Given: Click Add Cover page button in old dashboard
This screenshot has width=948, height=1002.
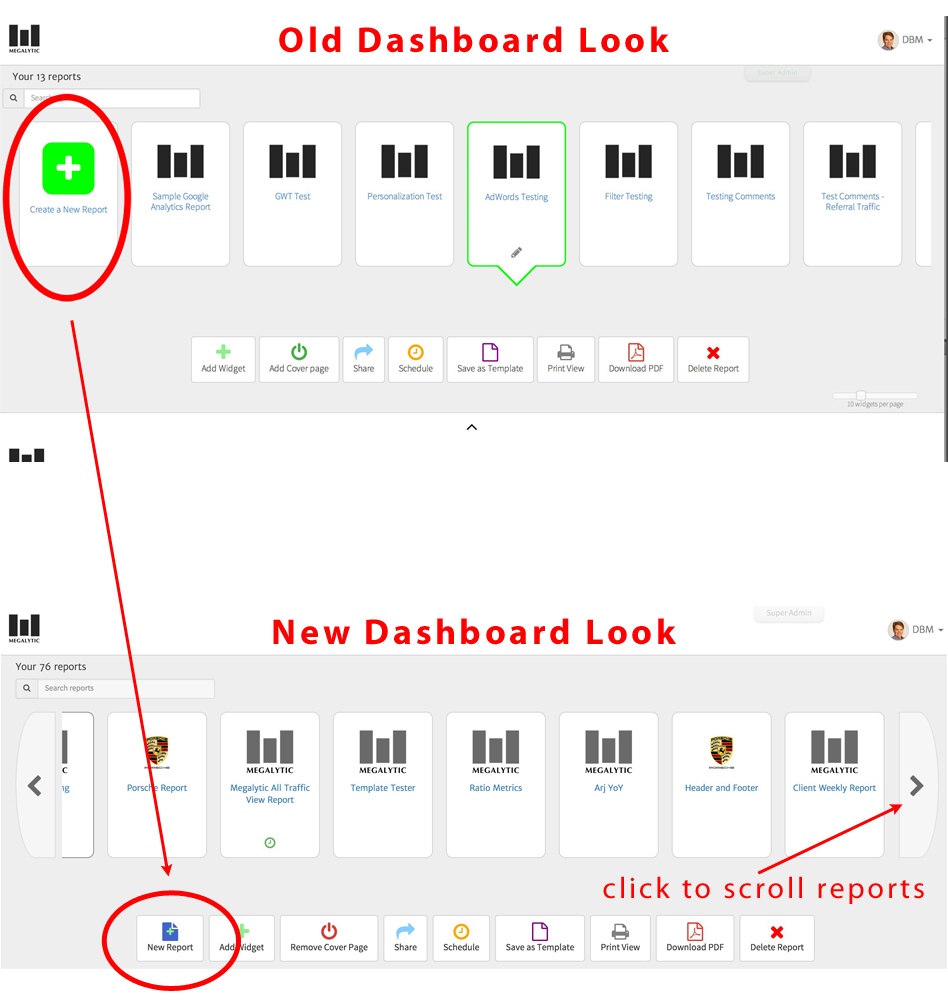Looking at the screenshot, I should click(x=299, y=359).
